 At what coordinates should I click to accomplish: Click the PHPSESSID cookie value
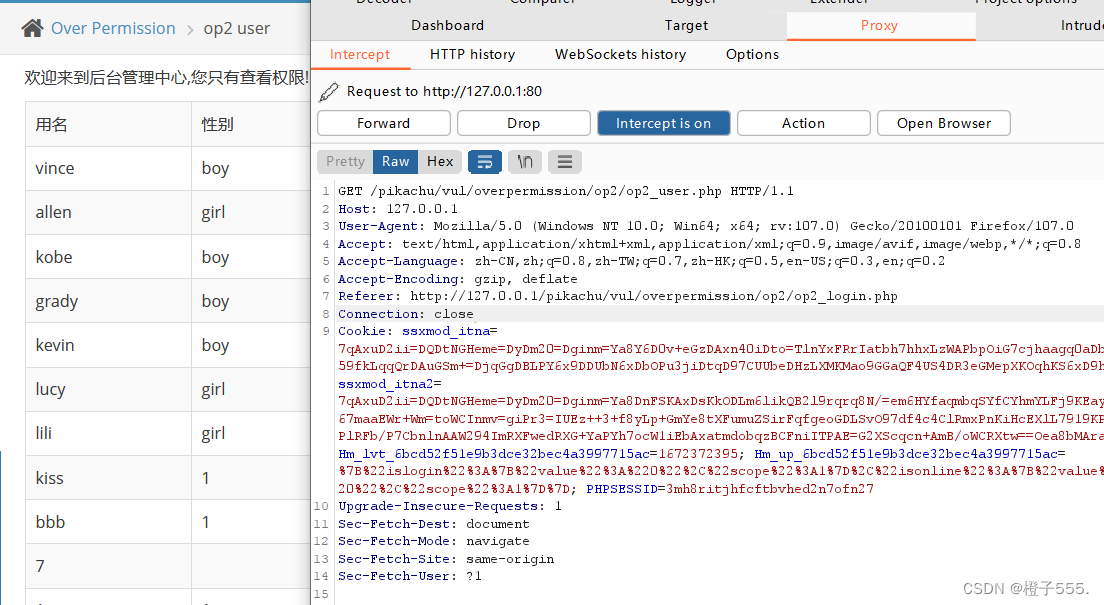pos(770,489)
